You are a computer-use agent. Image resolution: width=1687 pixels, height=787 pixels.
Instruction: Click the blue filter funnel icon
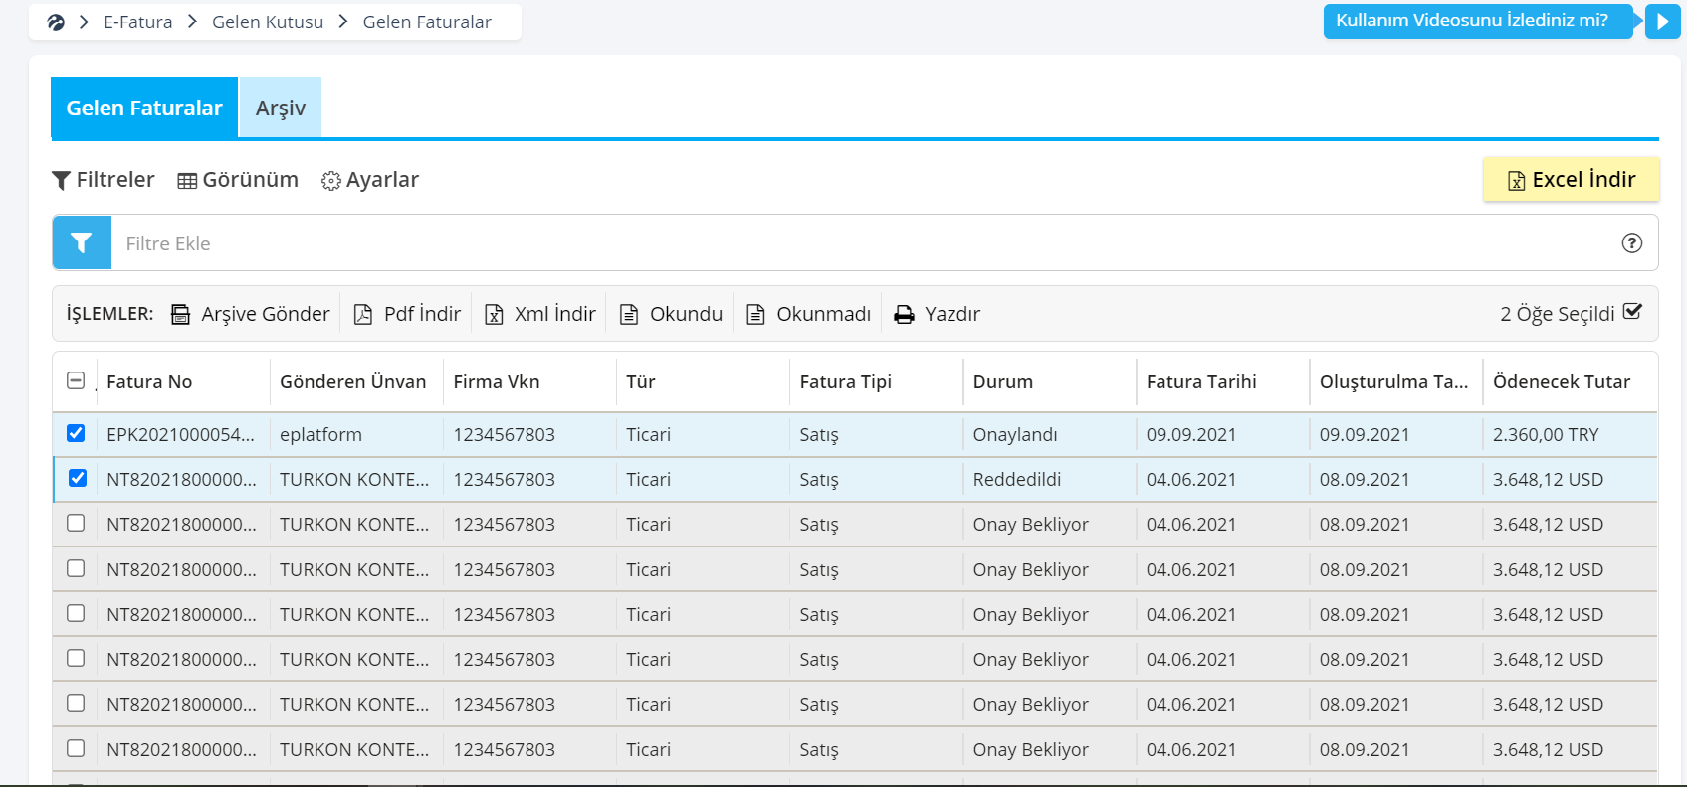82,243
